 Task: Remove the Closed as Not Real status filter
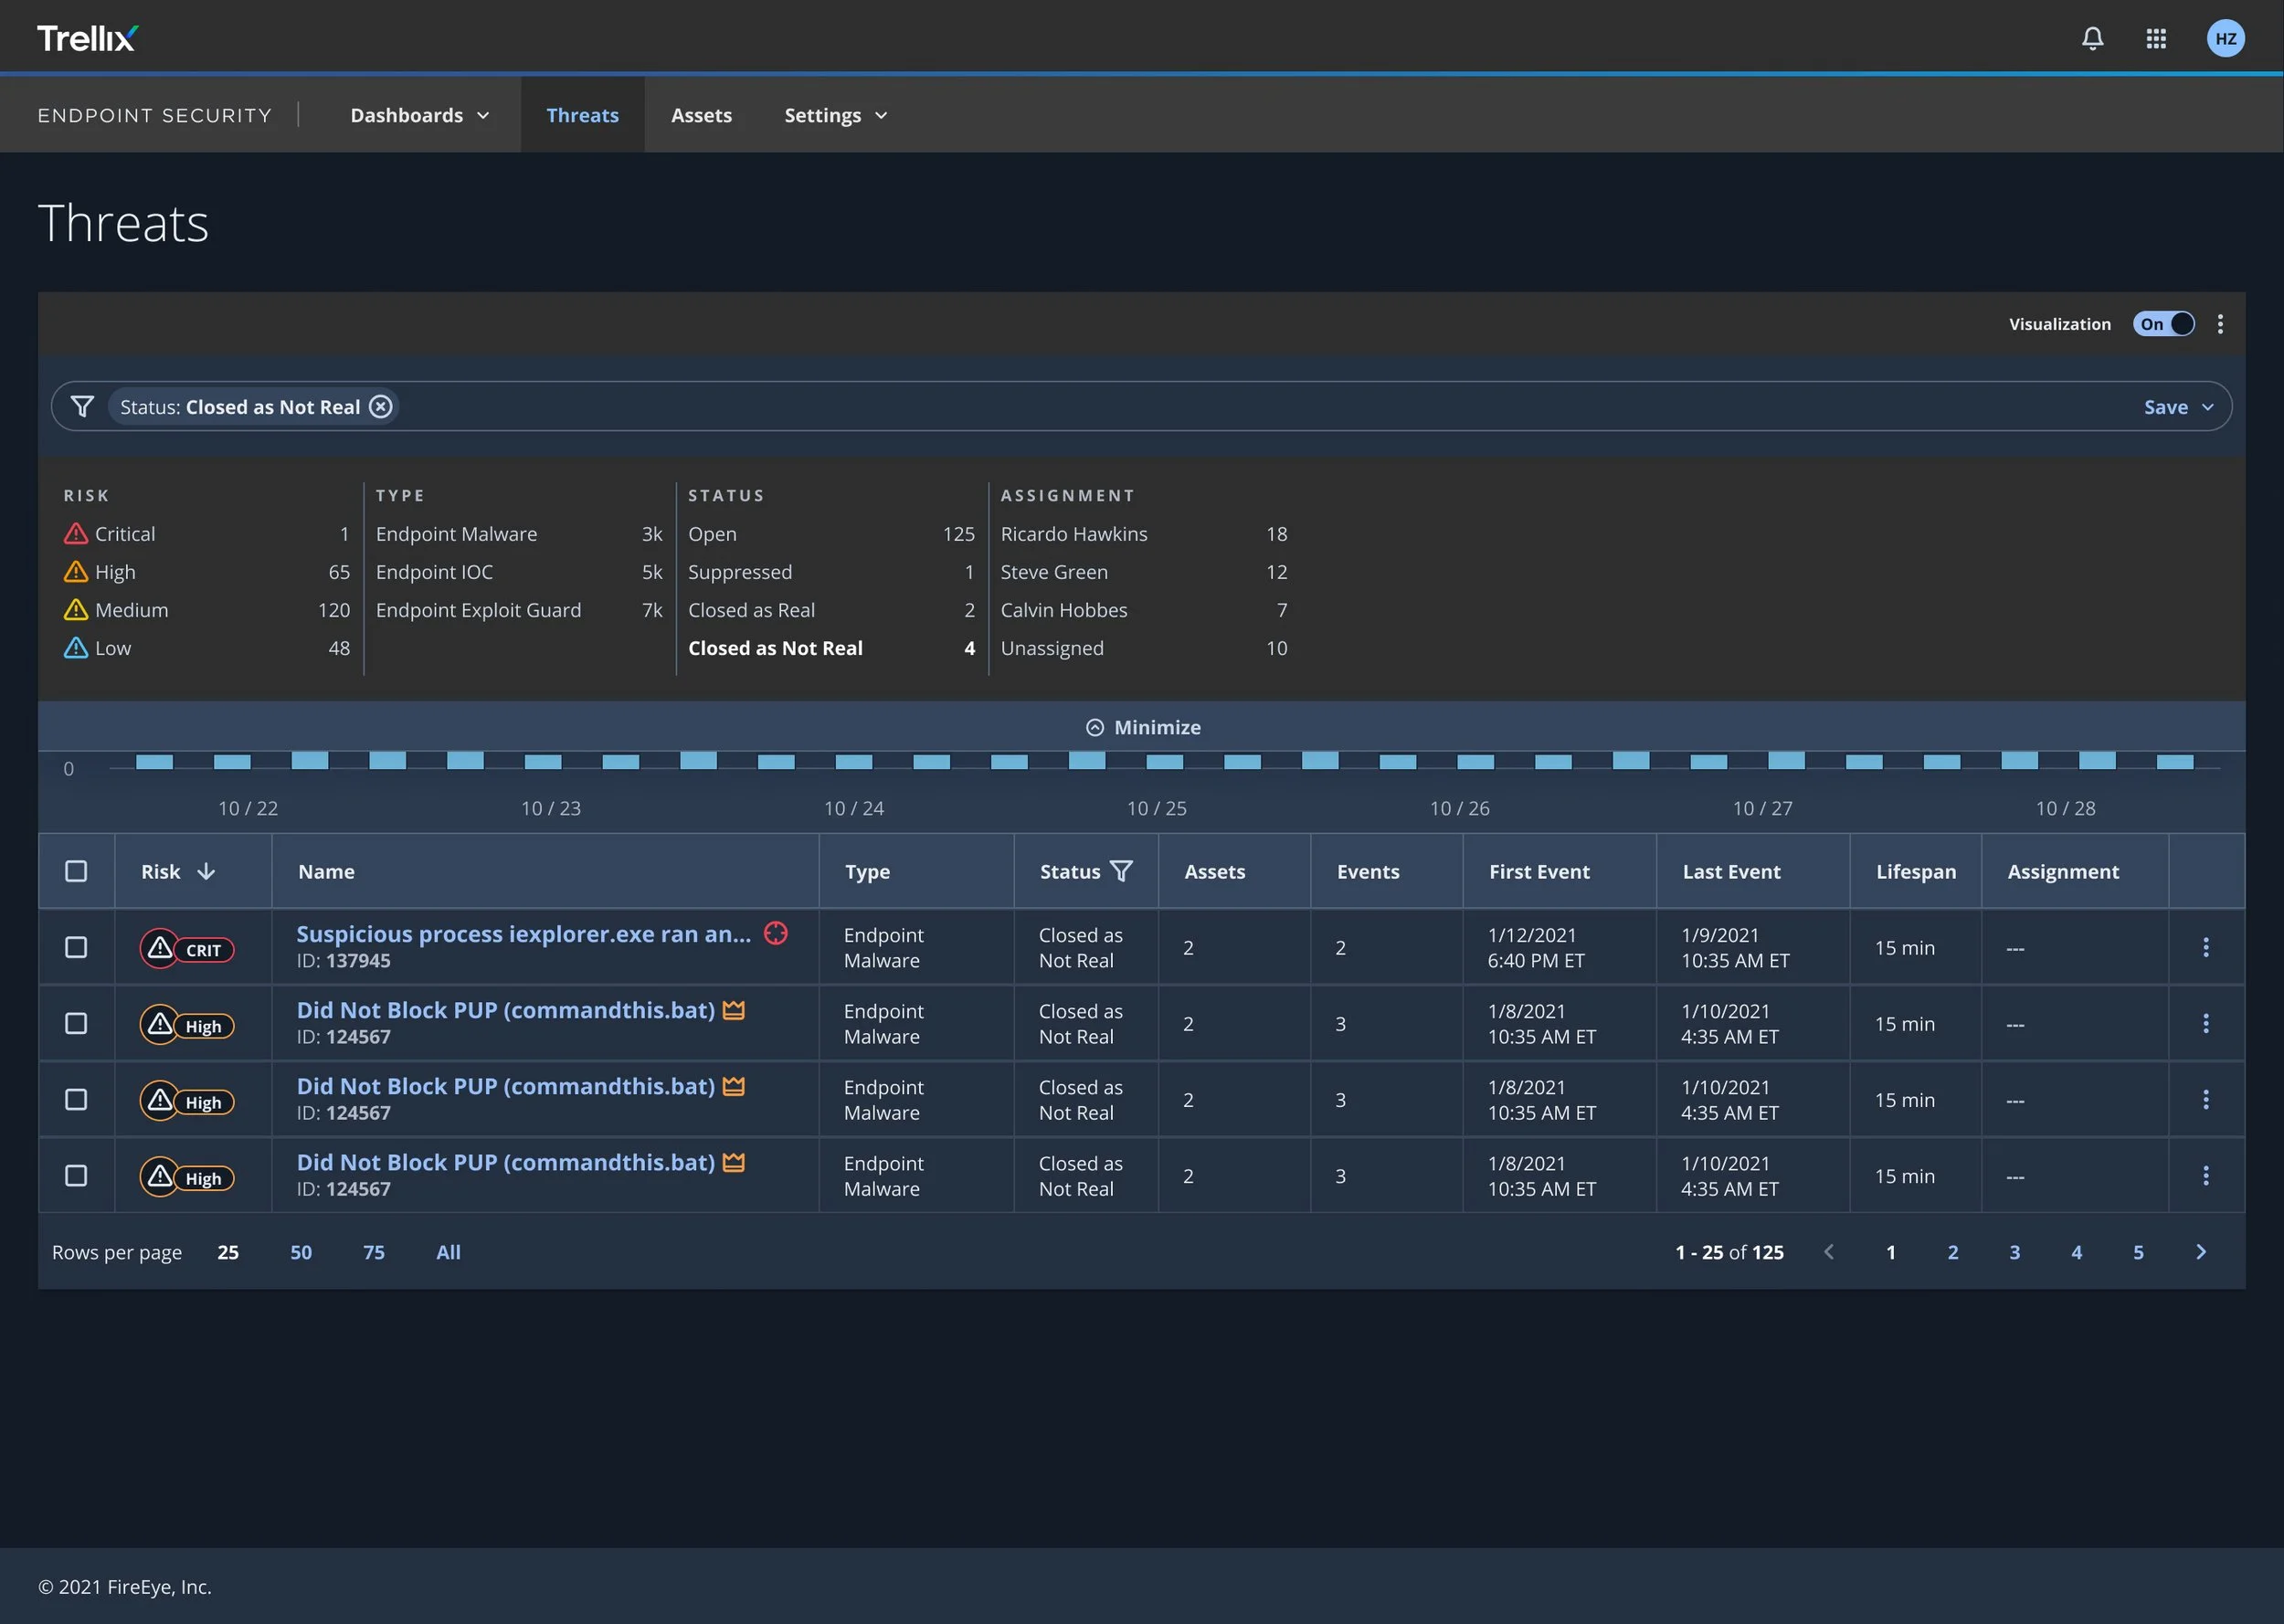[x=380, y=406]
